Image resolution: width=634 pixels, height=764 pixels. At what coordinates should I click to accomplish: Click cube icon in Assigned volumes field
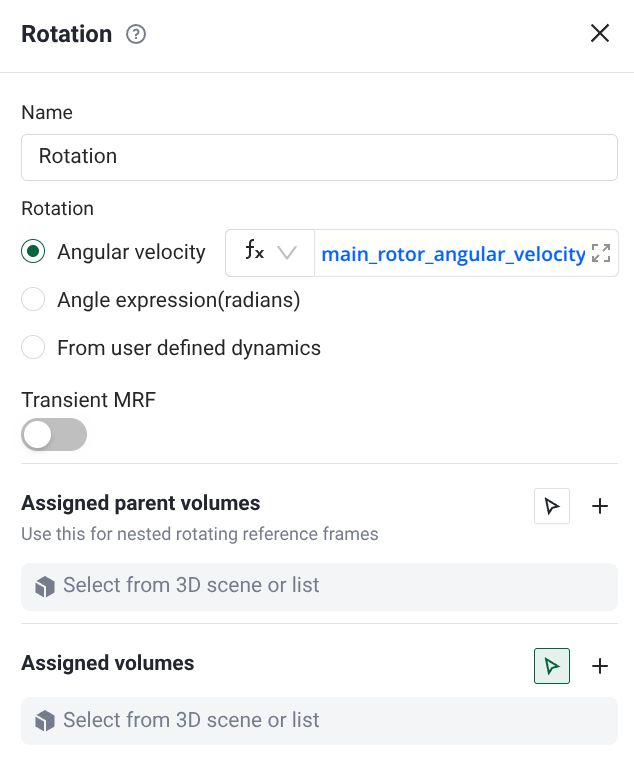pos(45,721)
